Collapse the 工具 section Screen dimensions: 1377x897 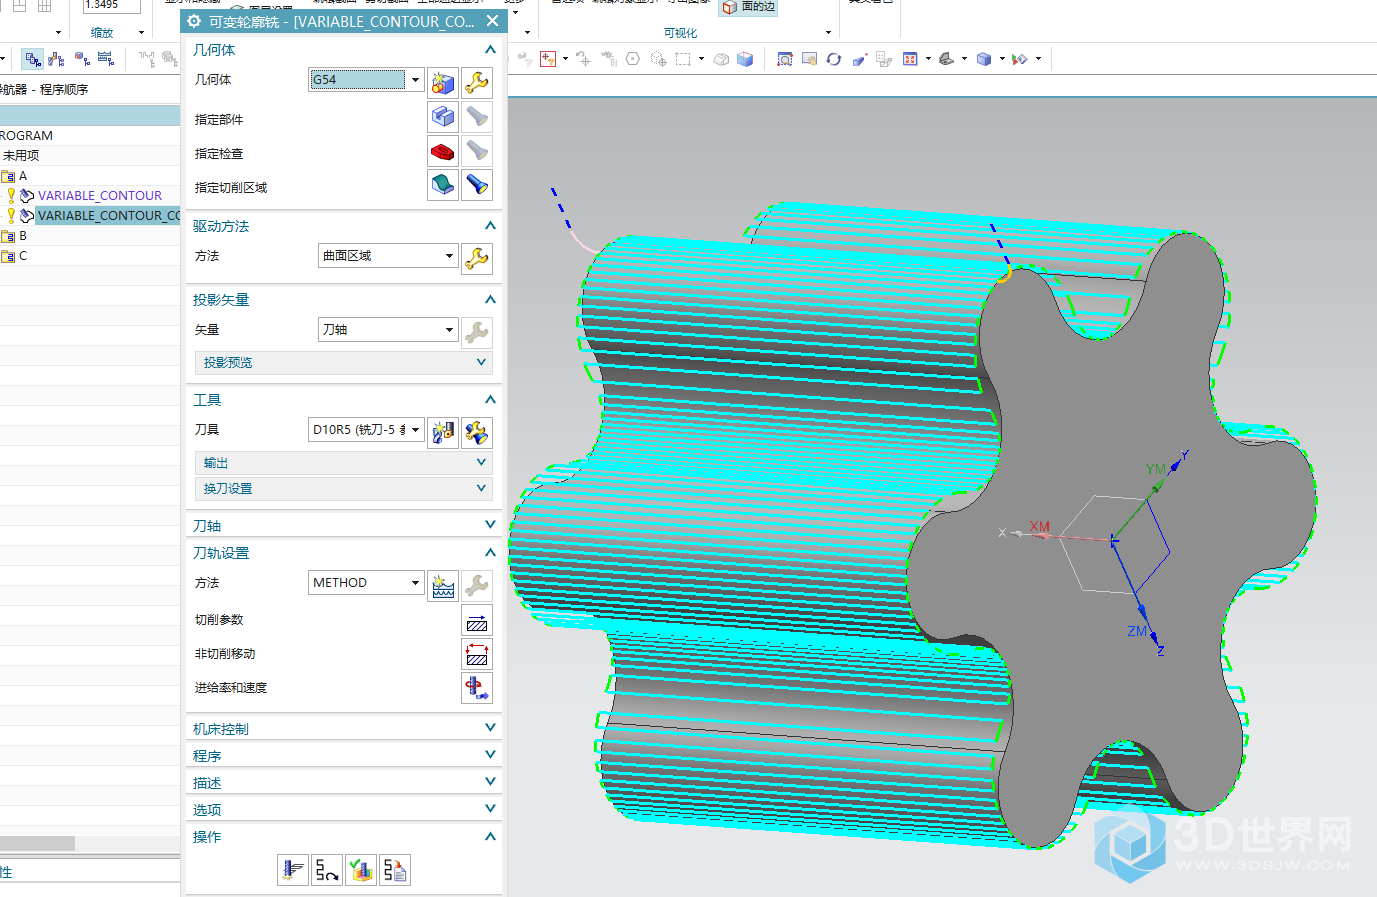click(x=490, y=400)
